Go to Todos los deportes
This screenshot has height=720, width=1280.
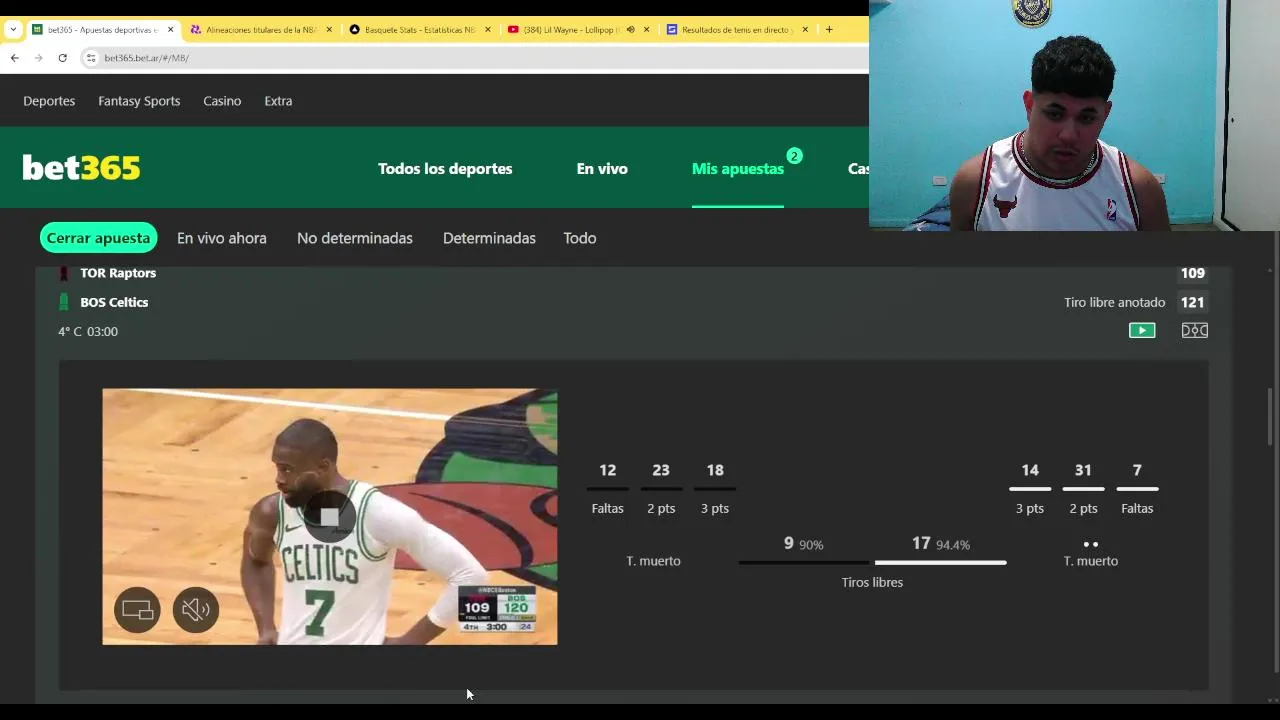click(x=445, y=169)
